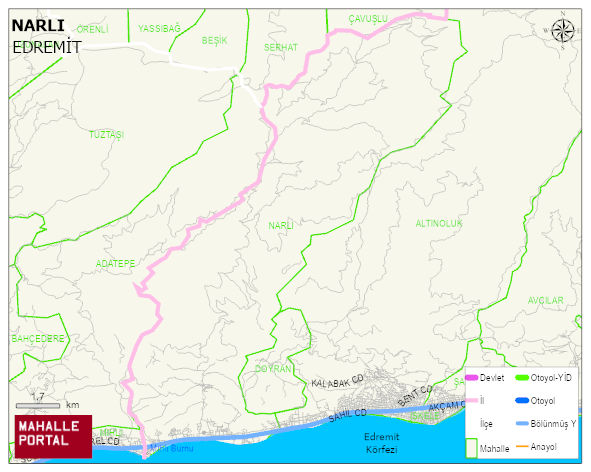Click the ADATEPE label on map
Image resolution: width=591 pixels, height=472 pixels.
click(115, 264)
